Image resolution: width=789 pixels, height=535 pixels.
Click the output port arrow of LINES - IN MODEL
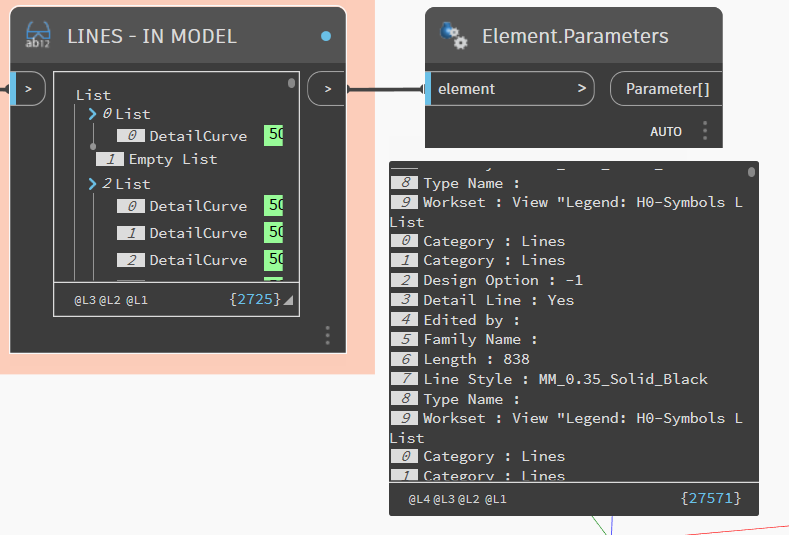[328, 89]
